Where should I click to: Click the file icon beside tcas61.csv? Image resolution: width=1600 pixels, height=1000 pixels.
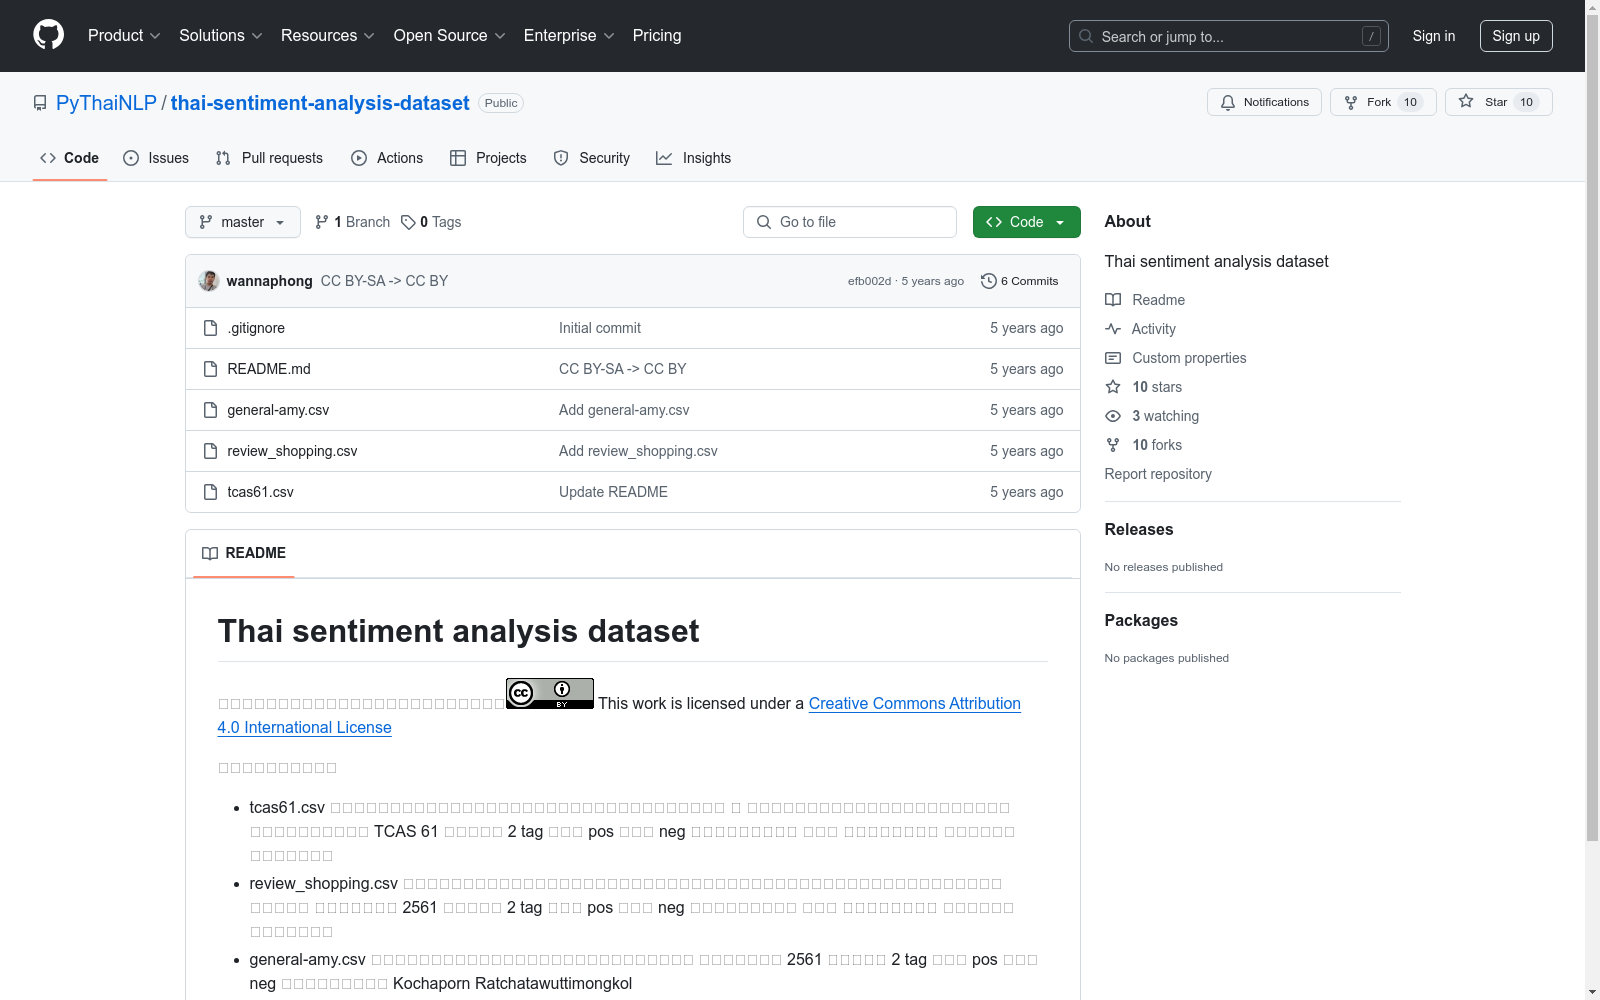point(210,492)
